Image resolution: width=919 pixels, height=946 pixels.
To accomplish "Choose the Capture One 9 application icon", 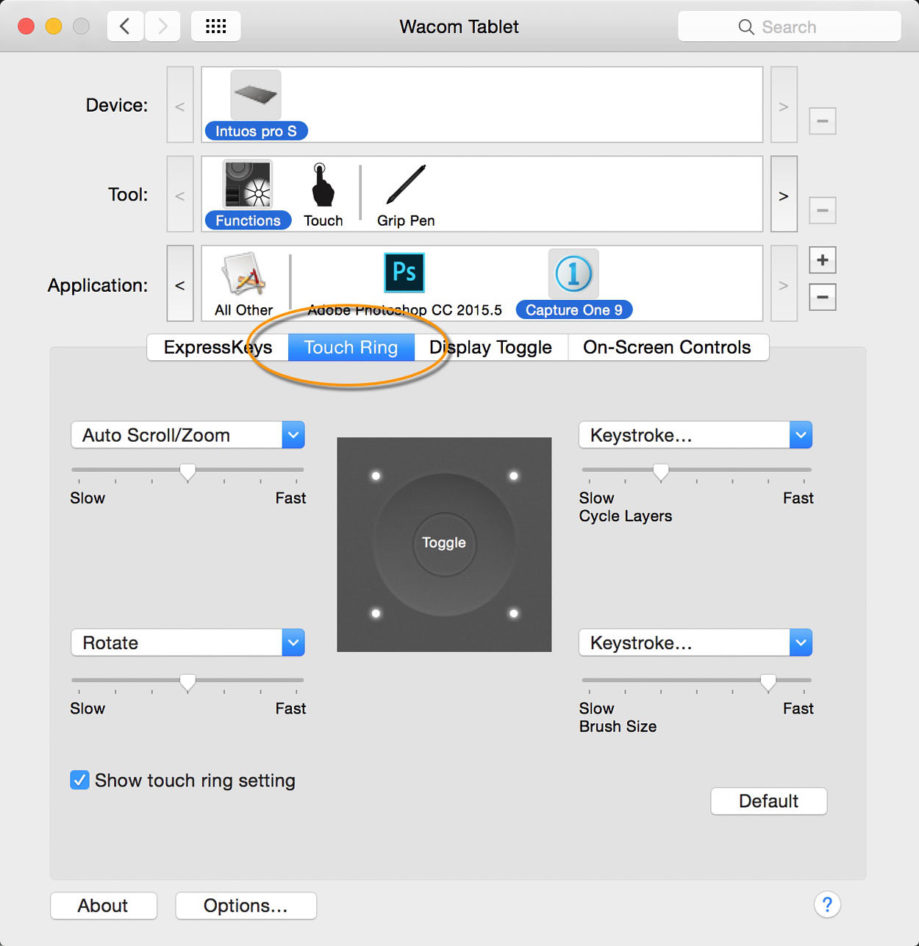I will 573,274.
